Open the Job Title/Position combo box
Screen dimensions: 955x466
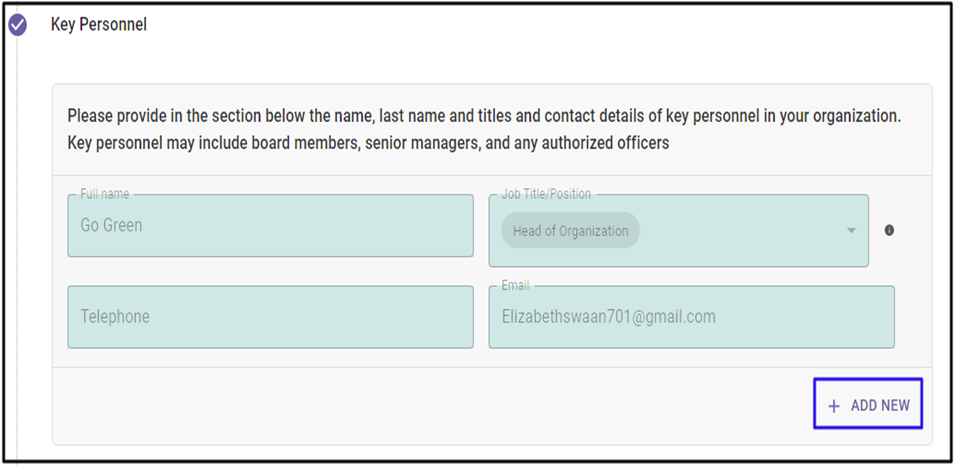click(x=678, y=230)
